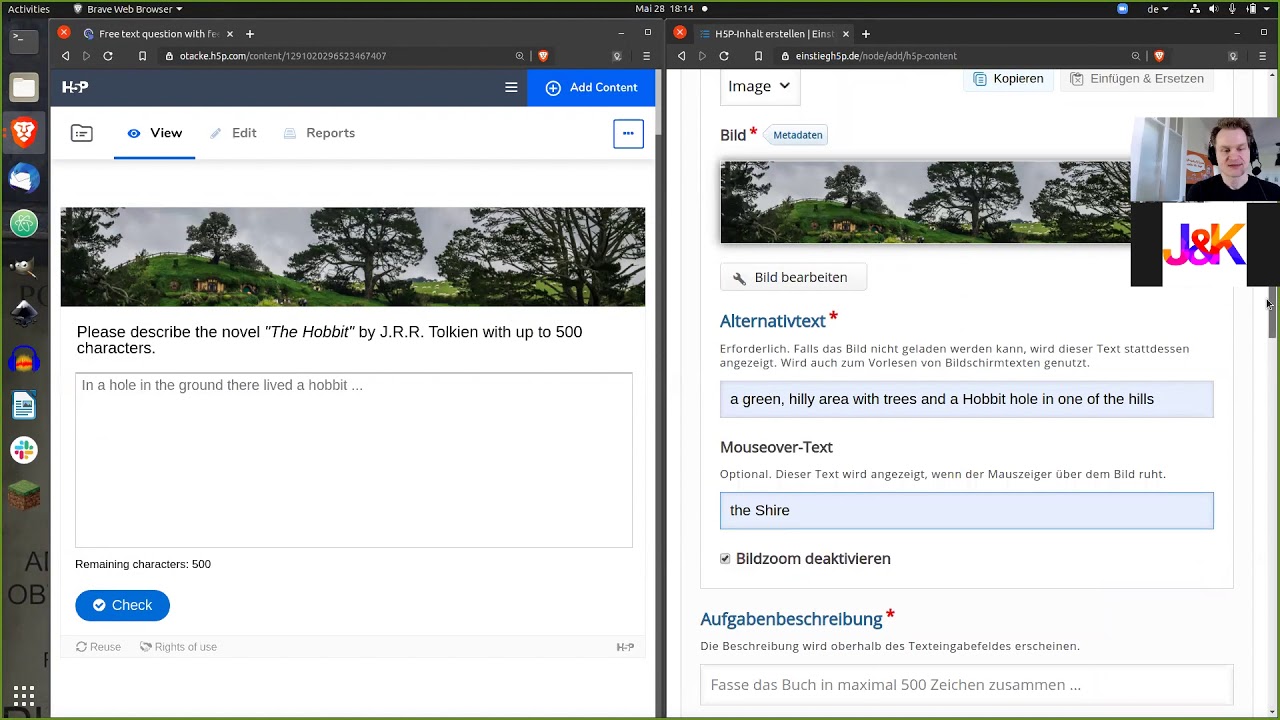Switch to the Edit tab
The width and height of the screenshot is (1280, 720).
click(x=233, y=133)
